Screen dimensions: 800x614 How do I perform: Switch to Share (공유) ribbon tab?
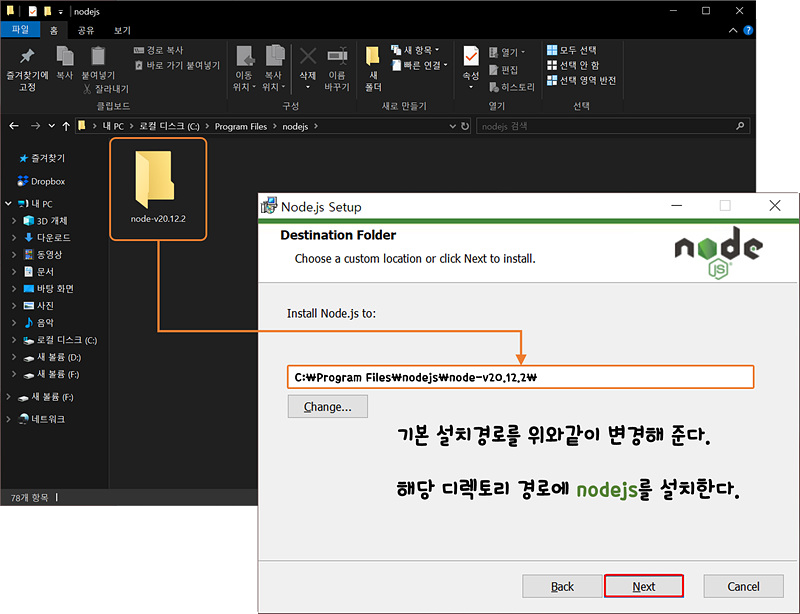(x=86, y=30)
